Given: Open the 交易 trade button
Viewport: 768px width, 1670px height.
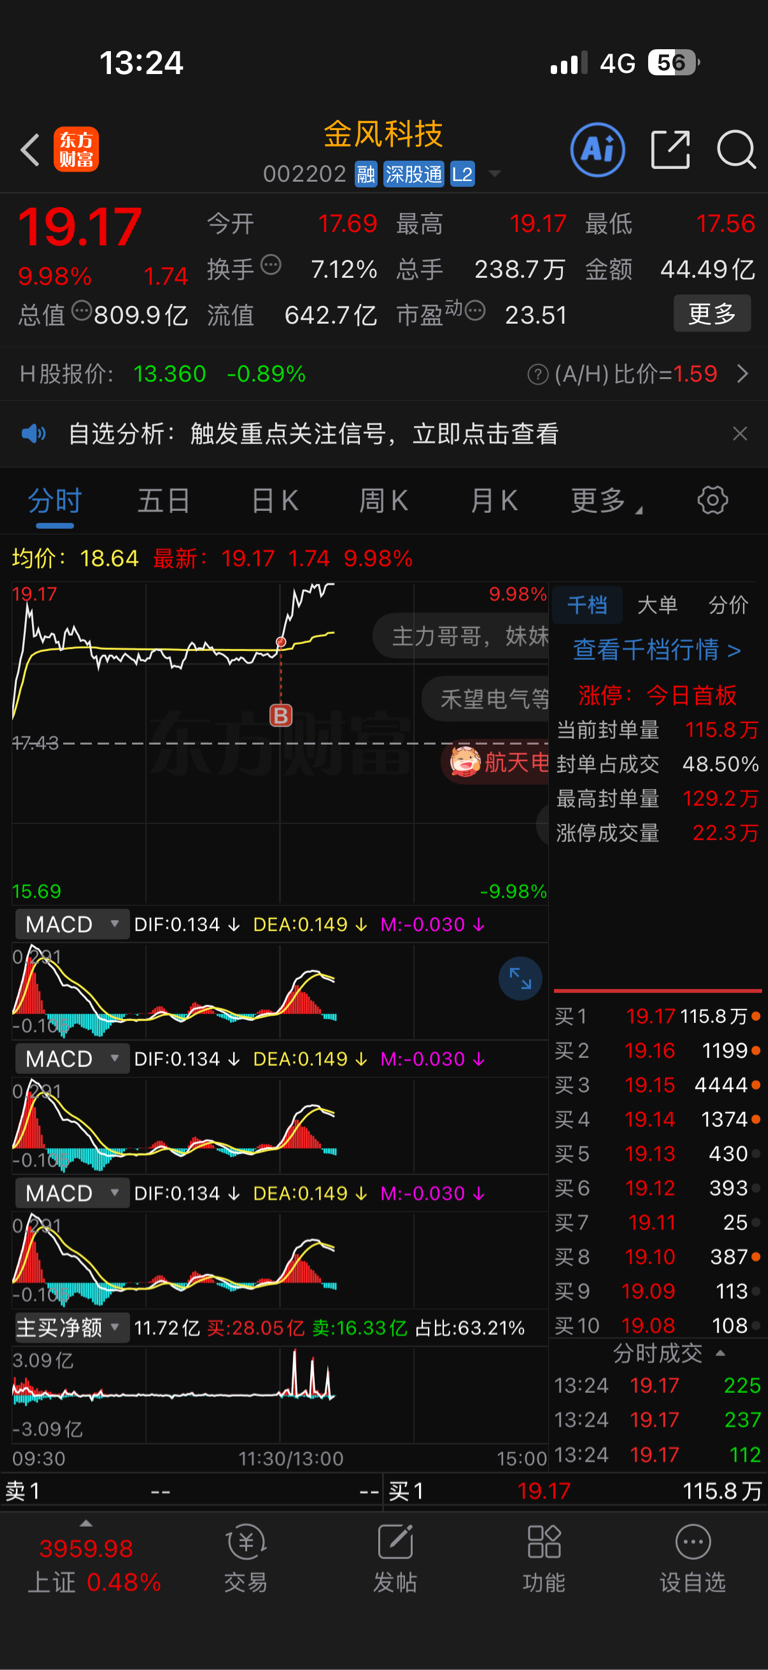Looking at the screenshot, I should pyautogui.click(x=245, y=1558).
